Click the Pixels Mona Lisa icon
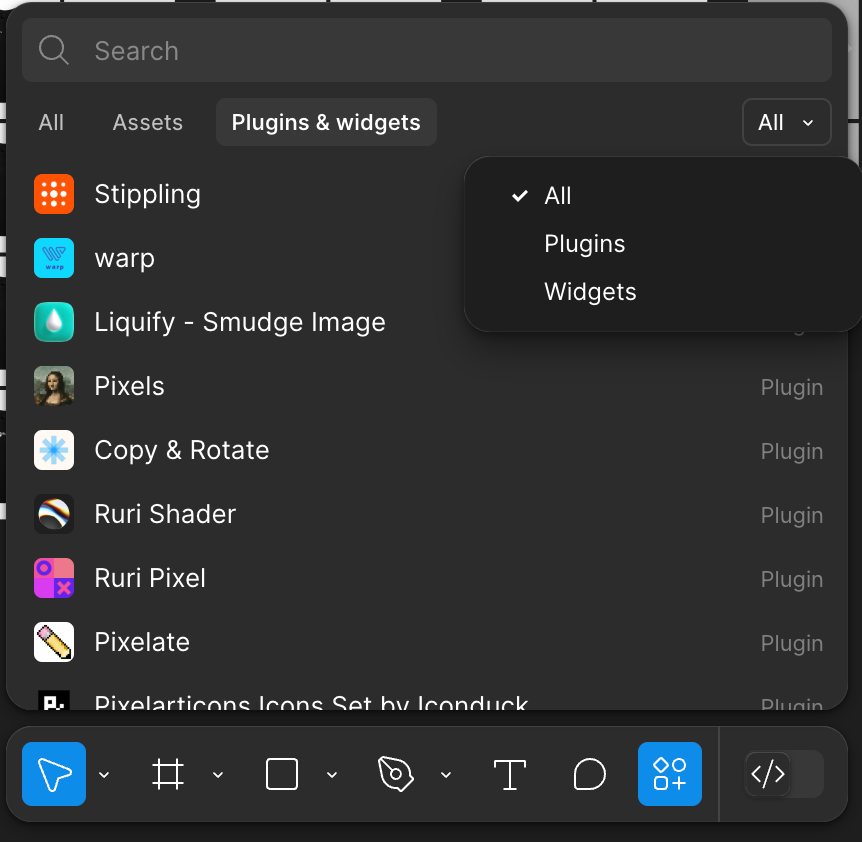Screen dimensions: 862x842 (x=54, y=386)
